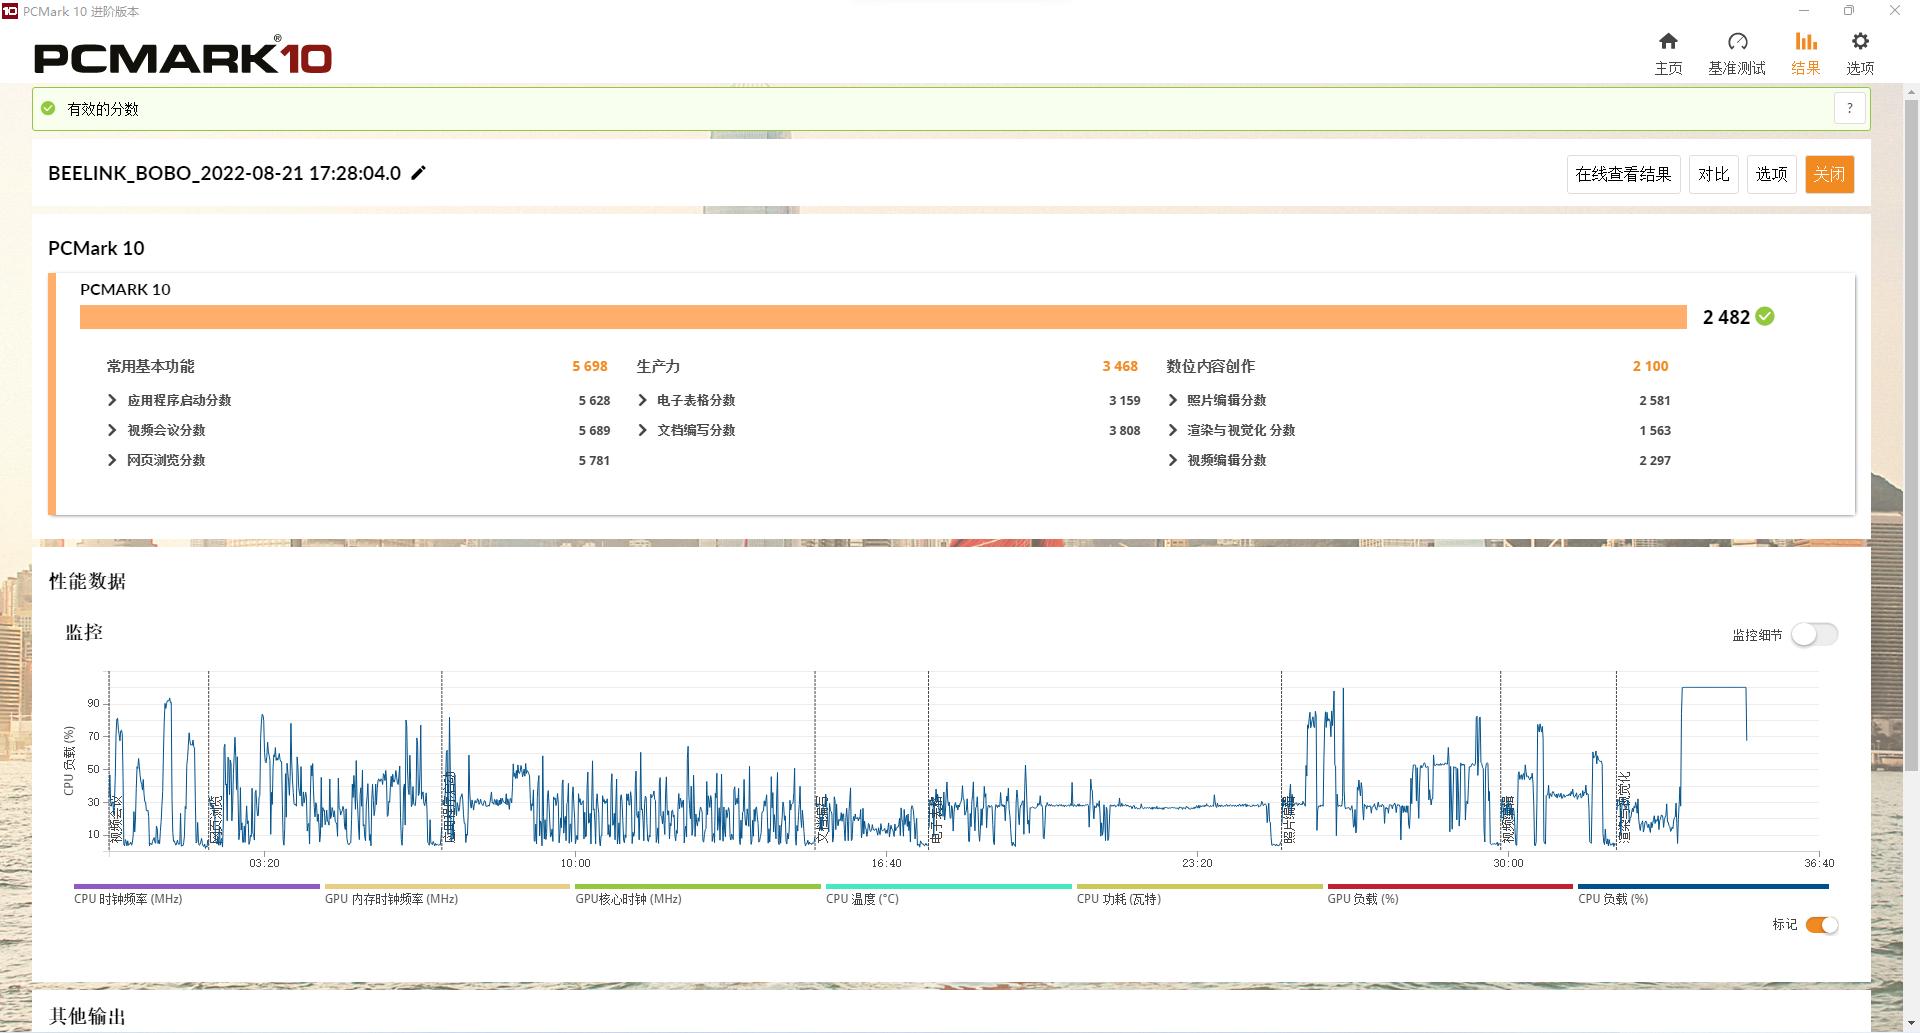1920x1033 pixels.
Task: Click the question mark help icon
Action: tap(1849, 108)
